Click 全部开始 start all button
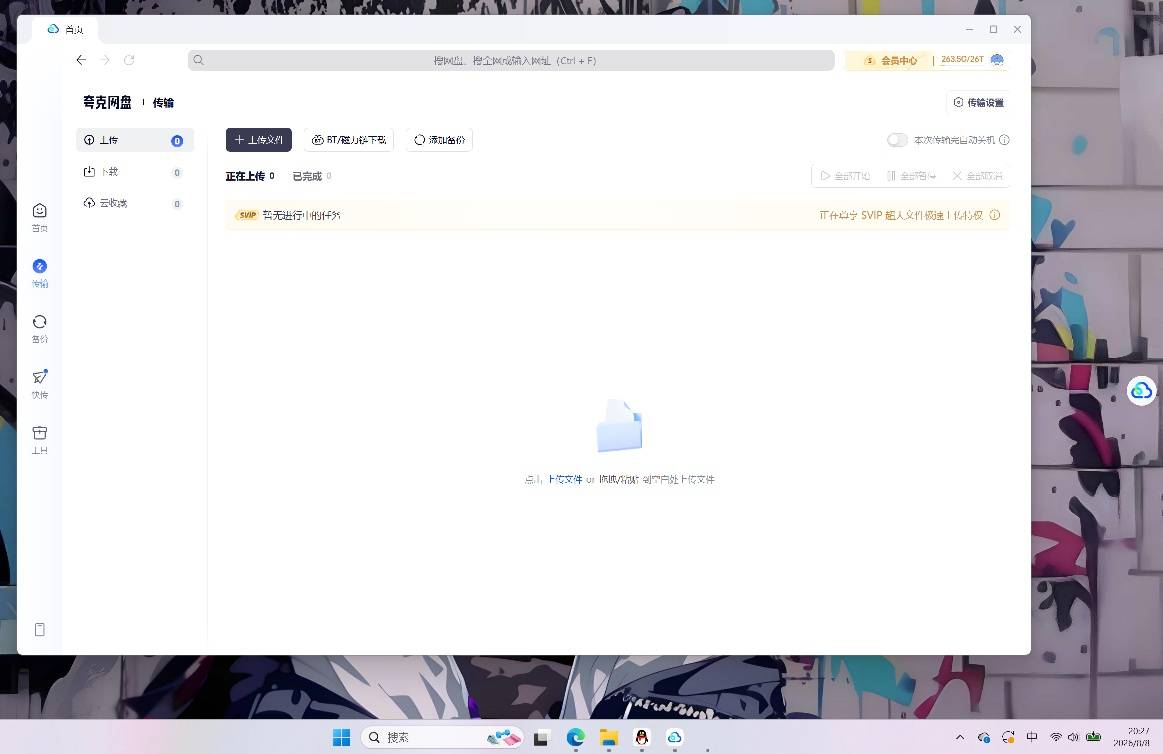This screenshot has height=754, width=1163. (x=845, y=176)
